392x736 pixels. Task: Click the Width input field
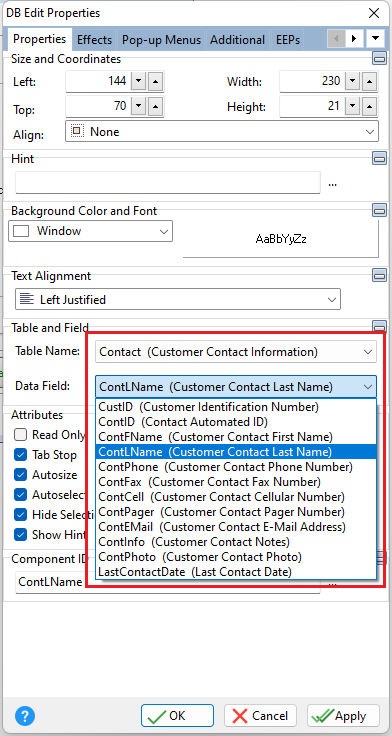click(312, 82)
